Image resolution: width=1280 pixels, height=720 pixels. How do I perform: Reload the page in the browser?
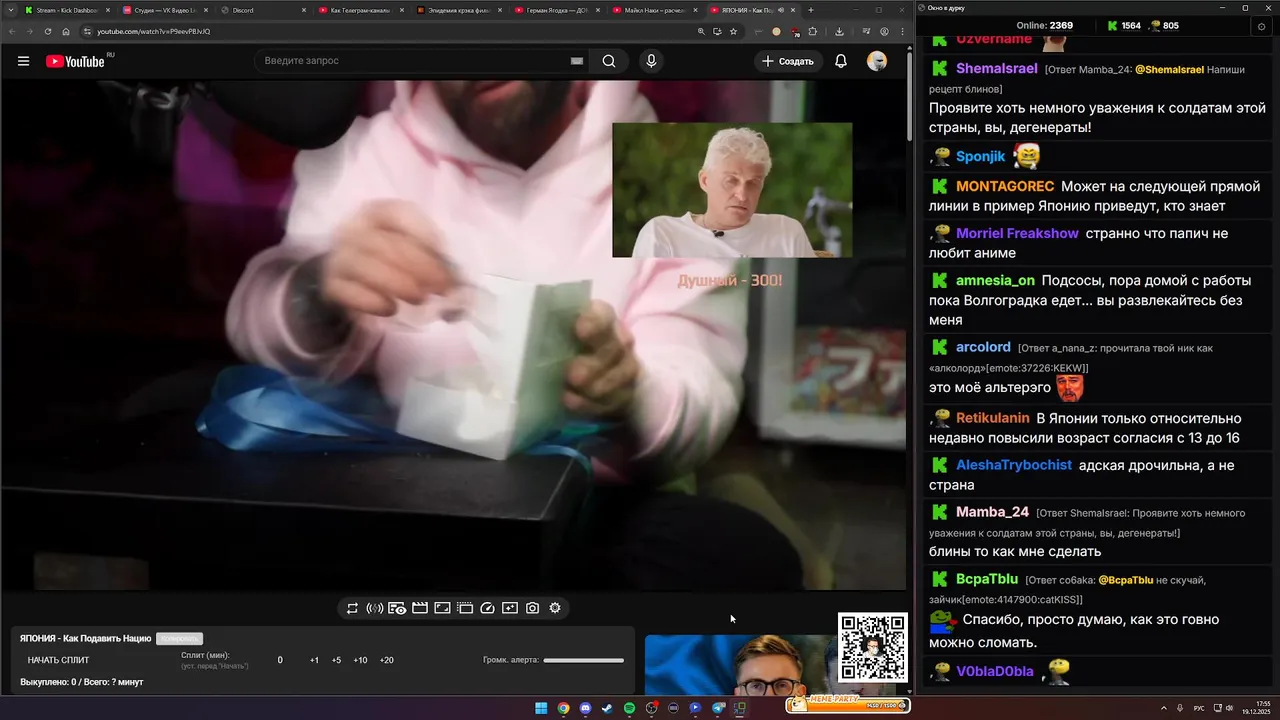pyautogui.click(x=48, y=31)
